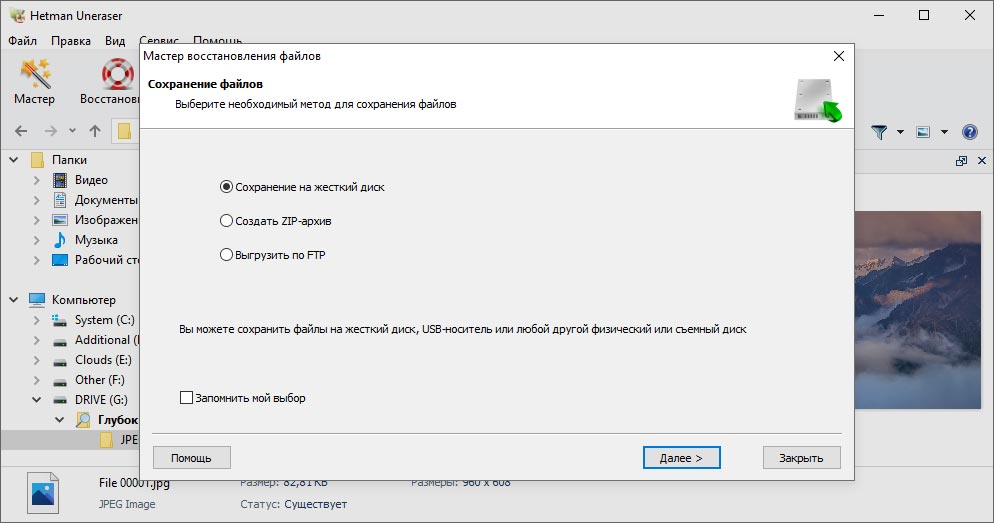The width and height of the screenshot is (994, 523).
Task: Open the Правка menu
Action: pos(70,41)
